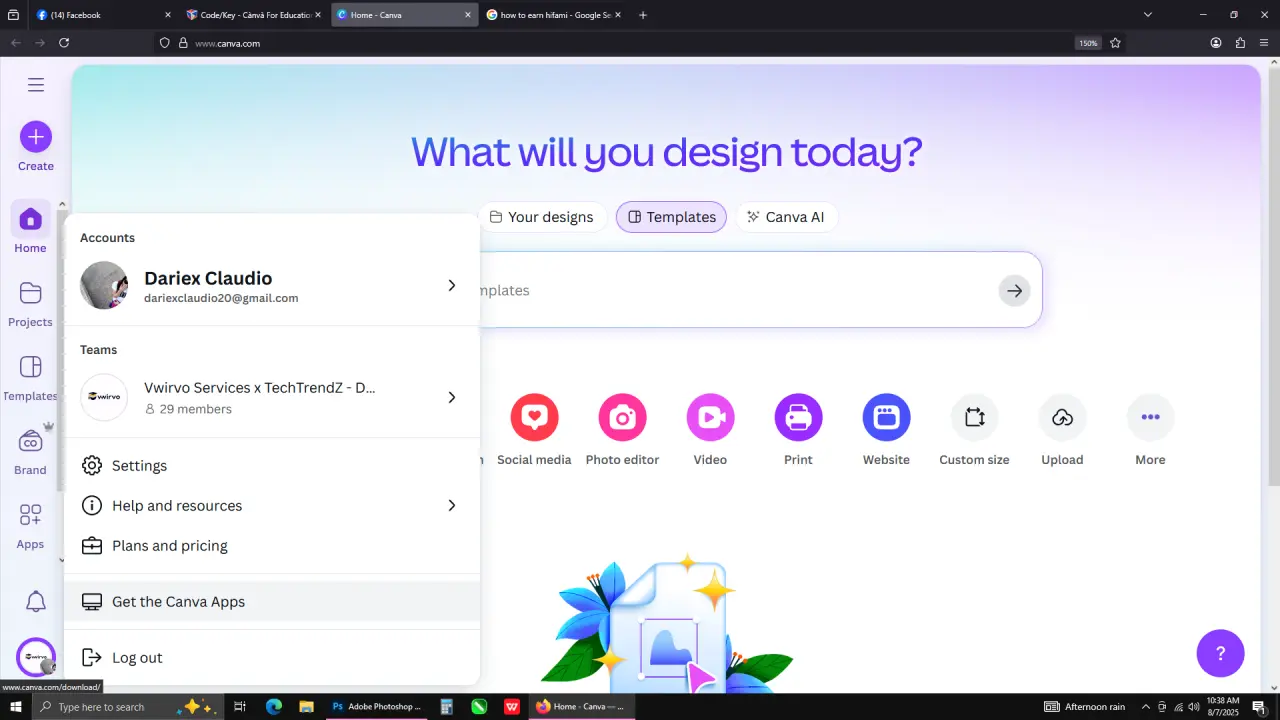Select the Templates filter pill
Viewport: 1280px width, 720px height.
point(671,217)
